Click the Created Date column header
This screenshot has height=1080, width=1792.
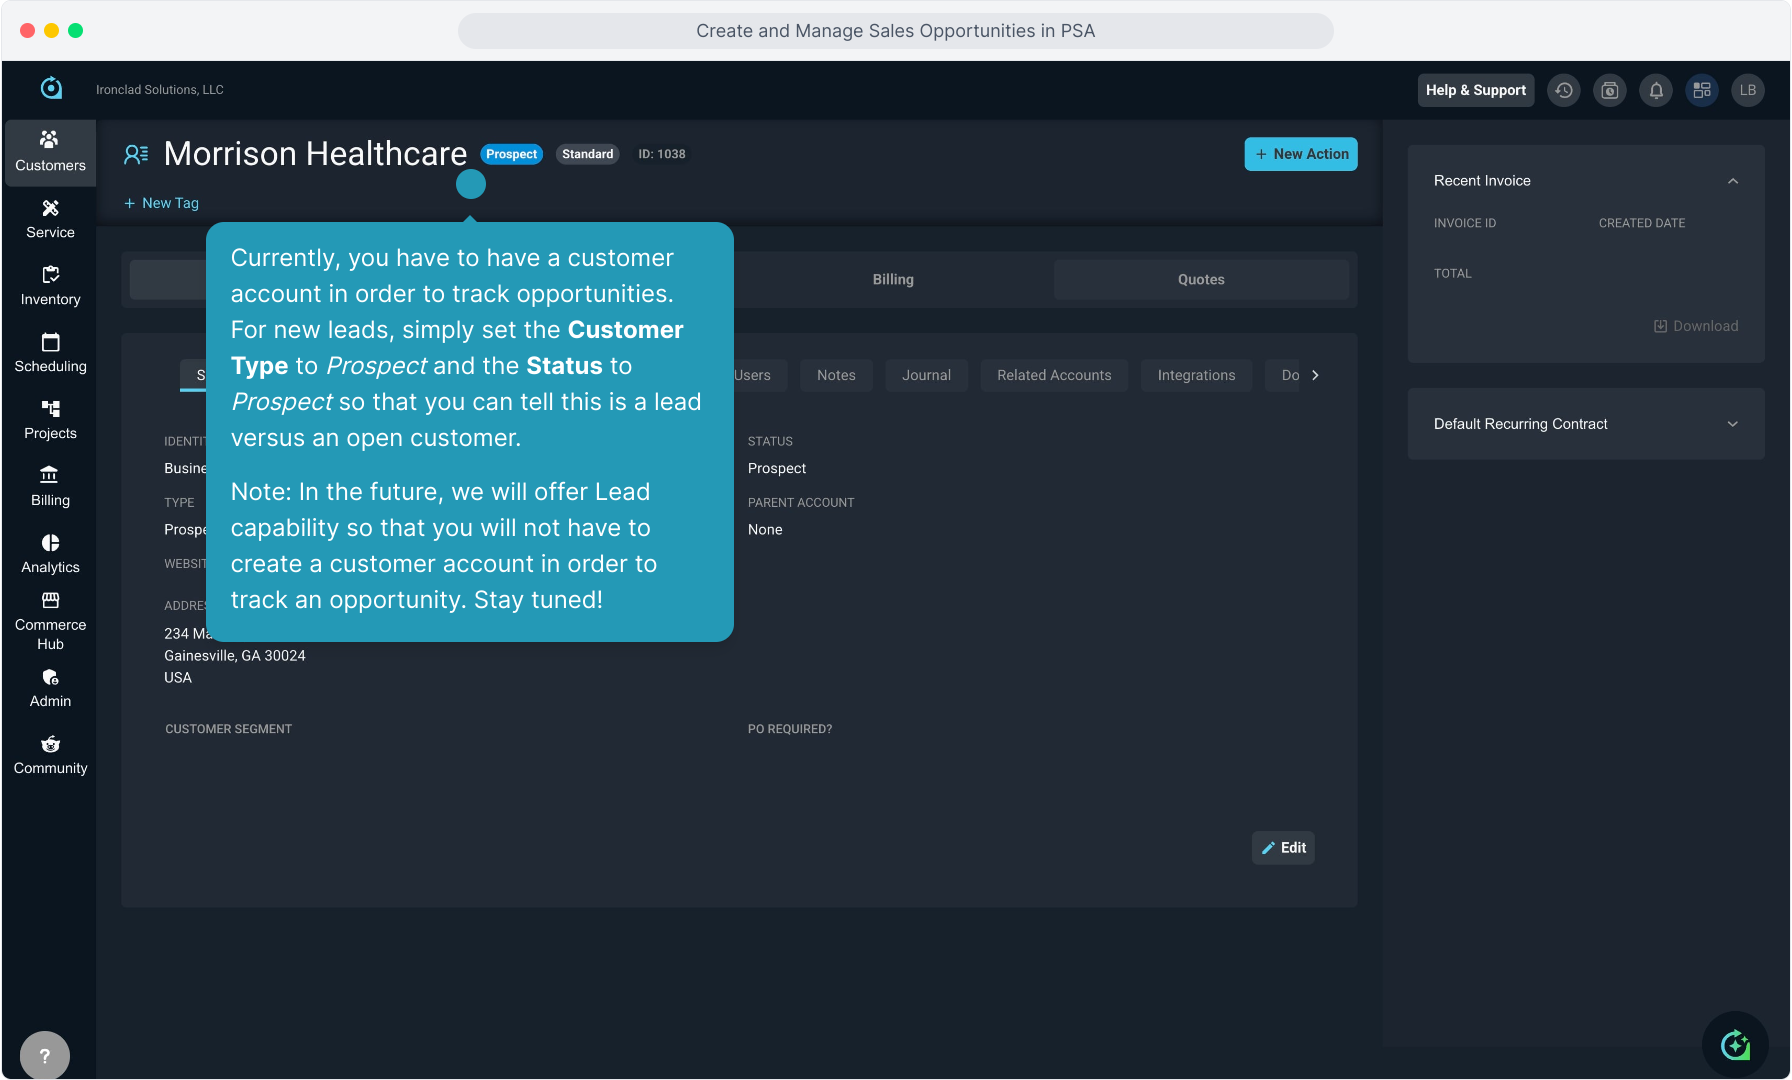click(x=1642, y=223)
